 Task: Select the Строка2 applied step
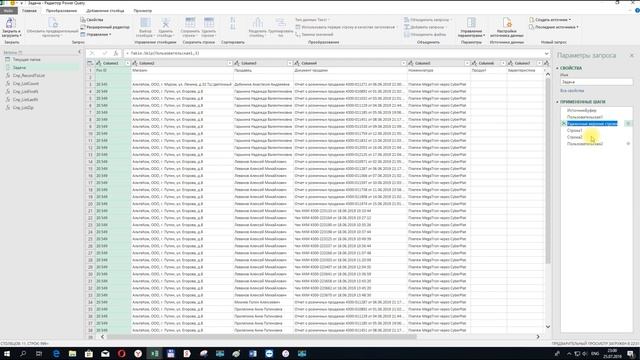coord(575,137)
